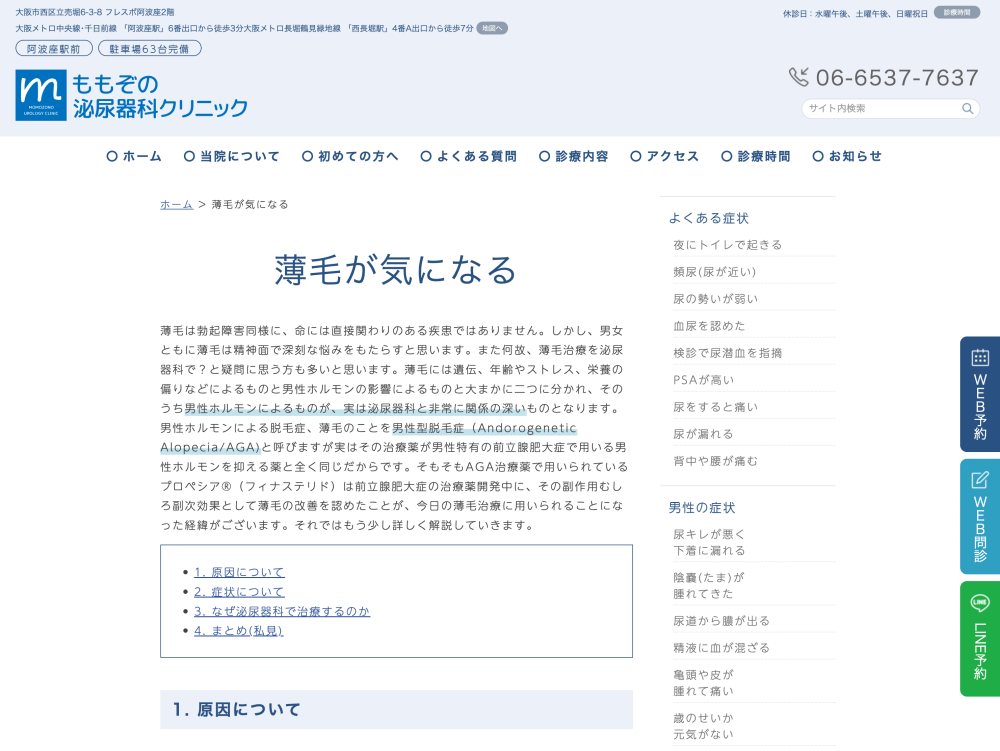1000x751 pixels.
Task: Open 夜にトイレで起きる sidebar link
Action: click(728, 244)
